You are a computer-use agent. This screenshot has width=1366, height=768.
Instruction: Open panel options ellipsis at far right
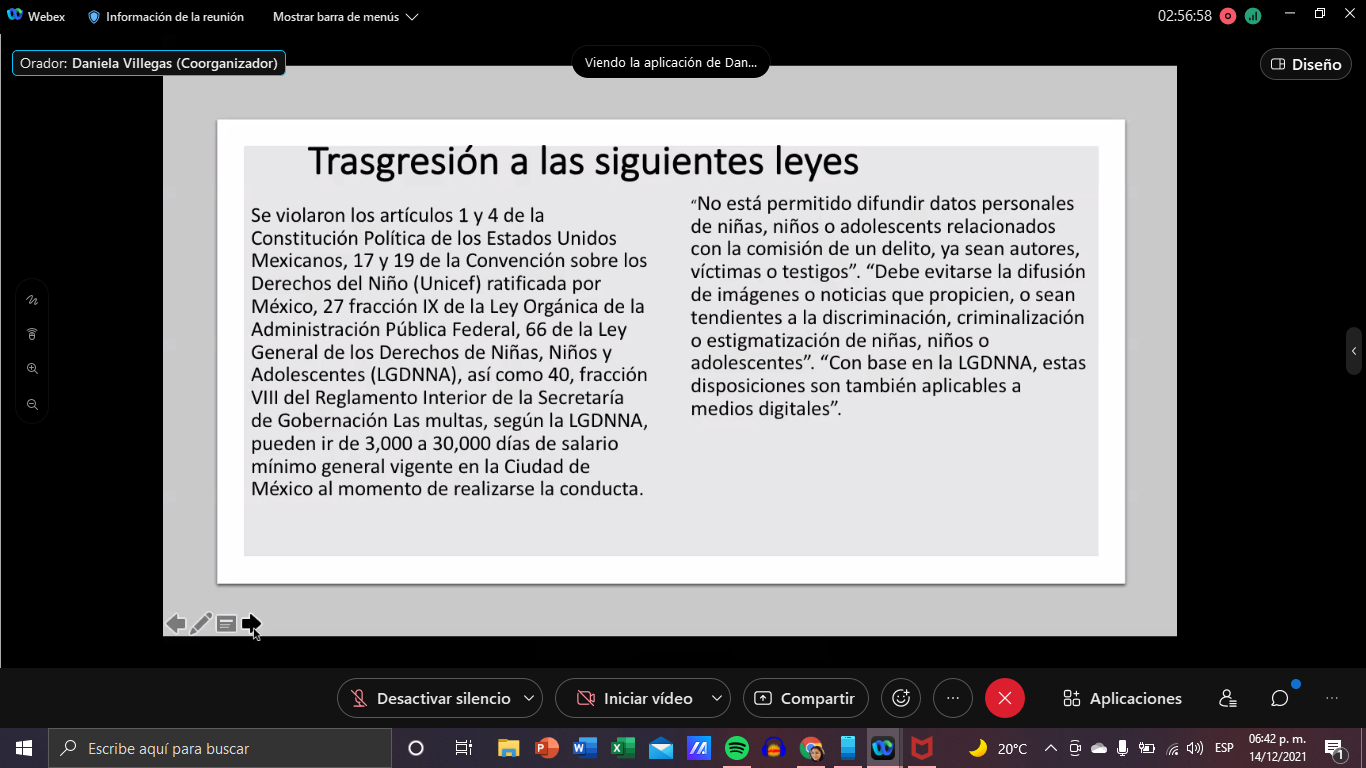tap(1332, 698)
